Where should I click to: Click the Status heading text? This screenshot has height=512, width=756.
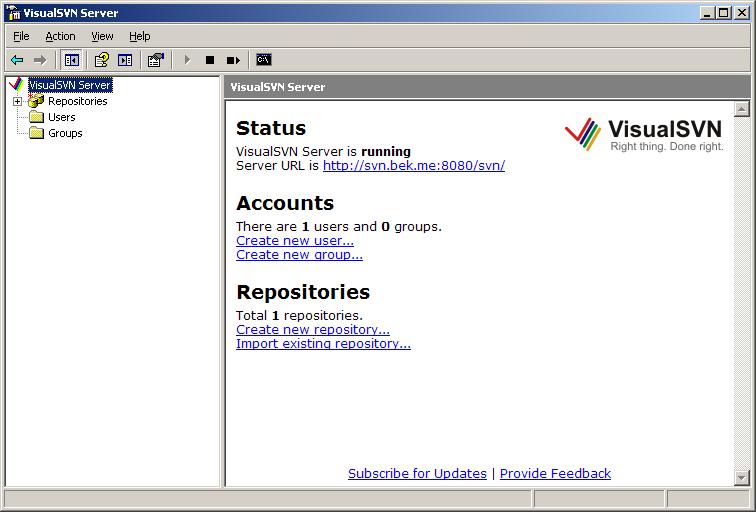[x=271, y=128]
